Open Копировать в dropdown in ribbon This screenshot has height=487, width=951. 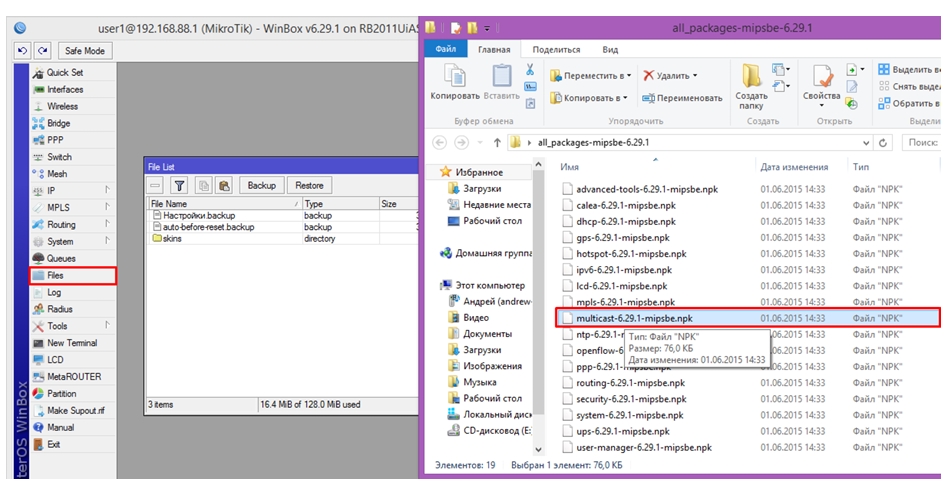(589, 98)
